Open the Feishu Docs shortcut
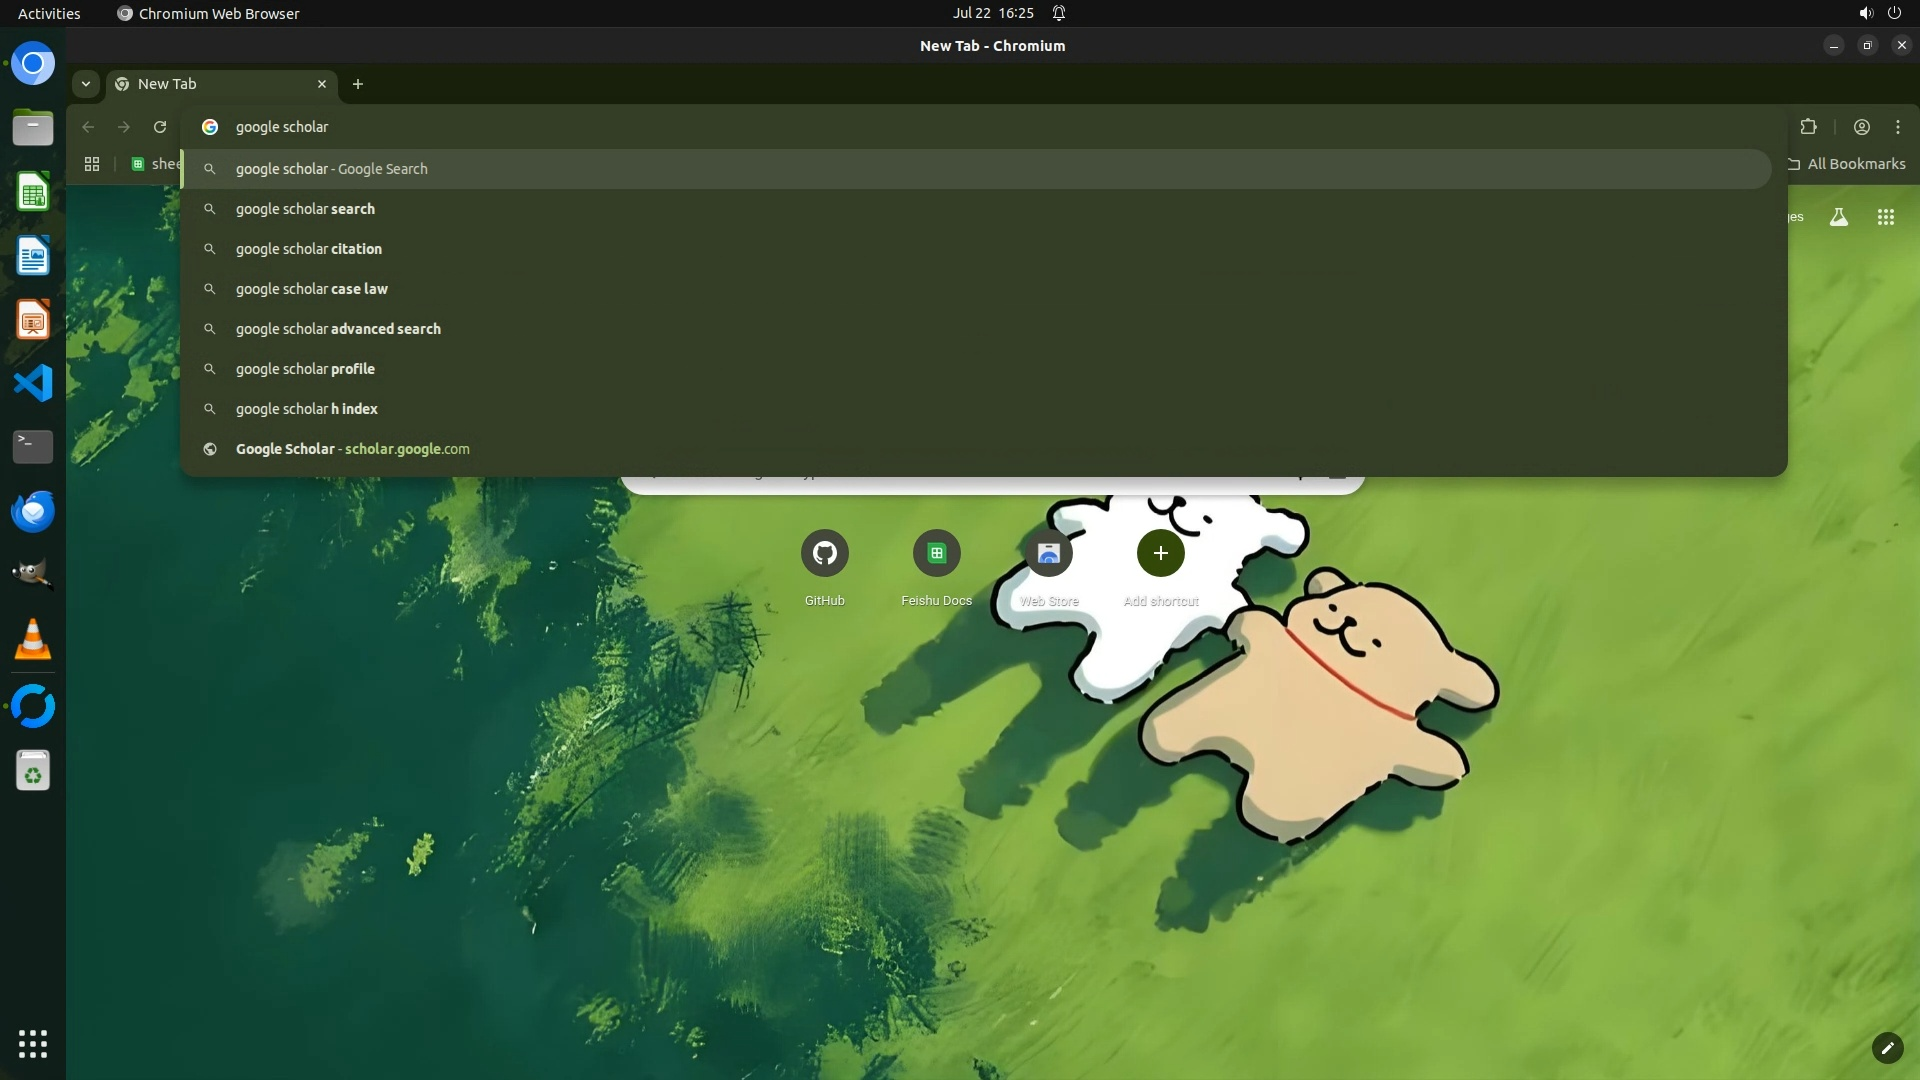The height and width of the screenshot is (1080, 1920). [x=936, y=553]
